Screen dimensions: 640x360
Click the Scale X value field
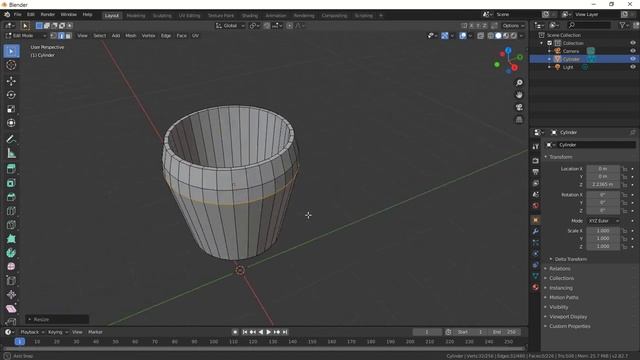[x=603, y=231]
